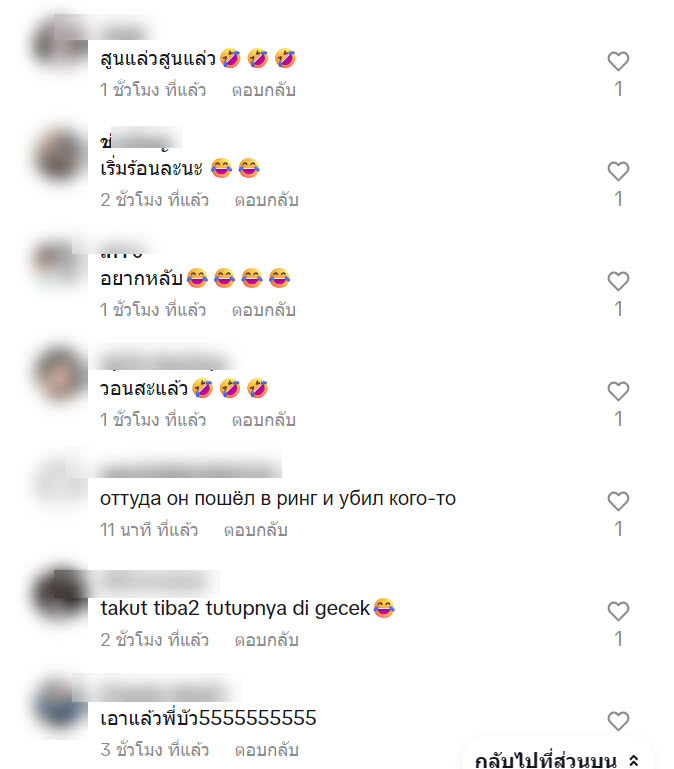Reply to the 'takut tiba2' comment
Image resolution: width=674 pixels, height=769 pixels.
pyautogui.click(x=266, y=640)
